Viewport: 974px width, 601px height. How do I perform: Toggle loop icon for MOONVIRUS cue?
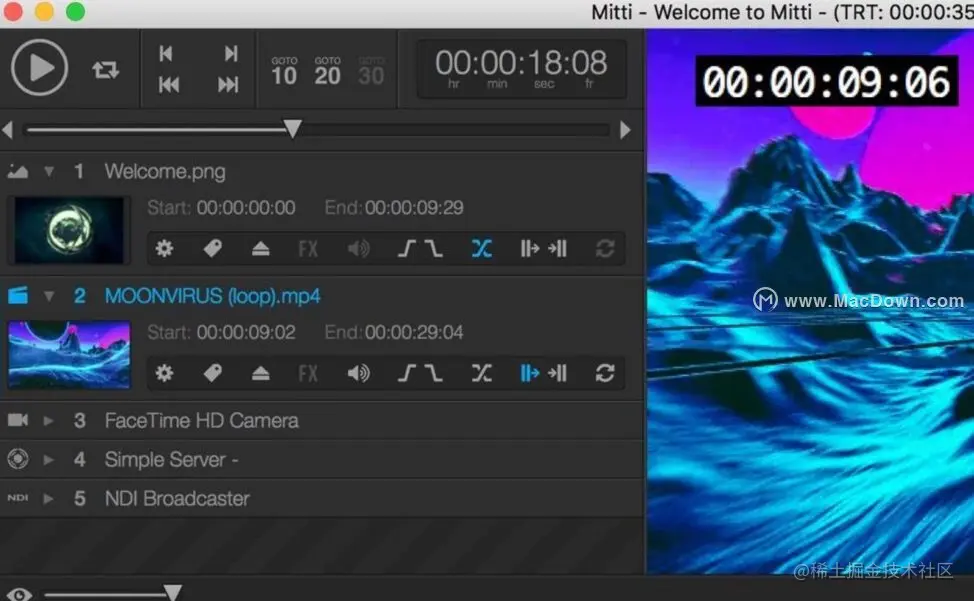(605, 373)
